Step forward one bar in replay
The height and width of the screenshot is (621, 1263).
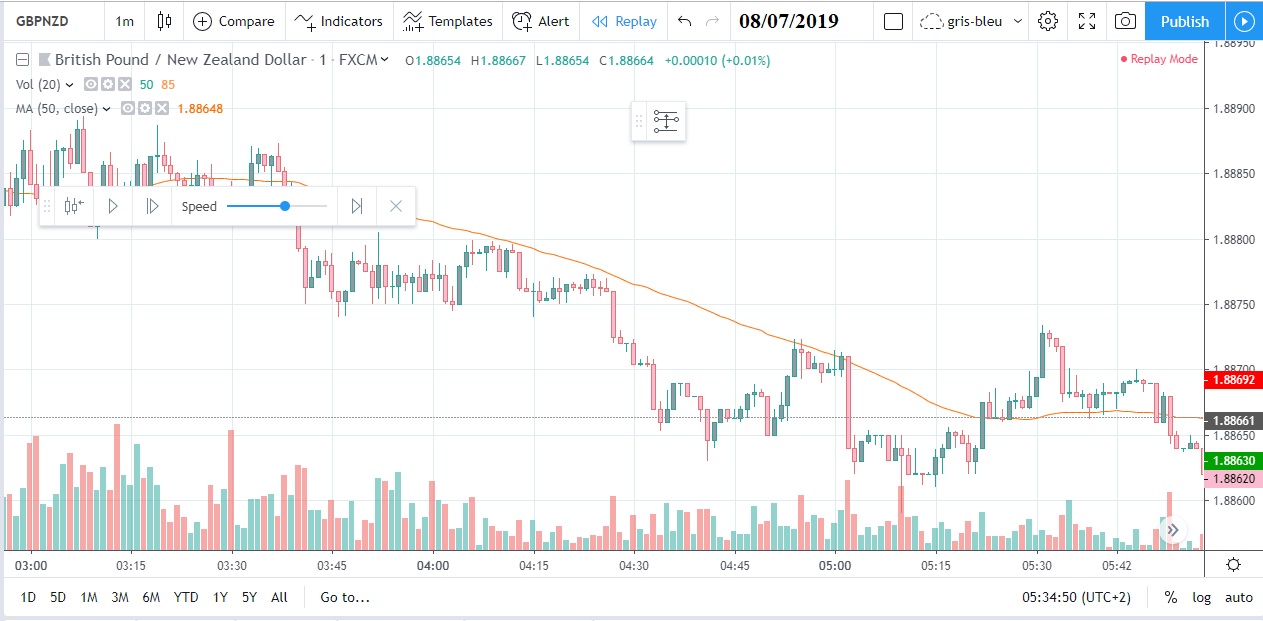[x=152, y=206]
